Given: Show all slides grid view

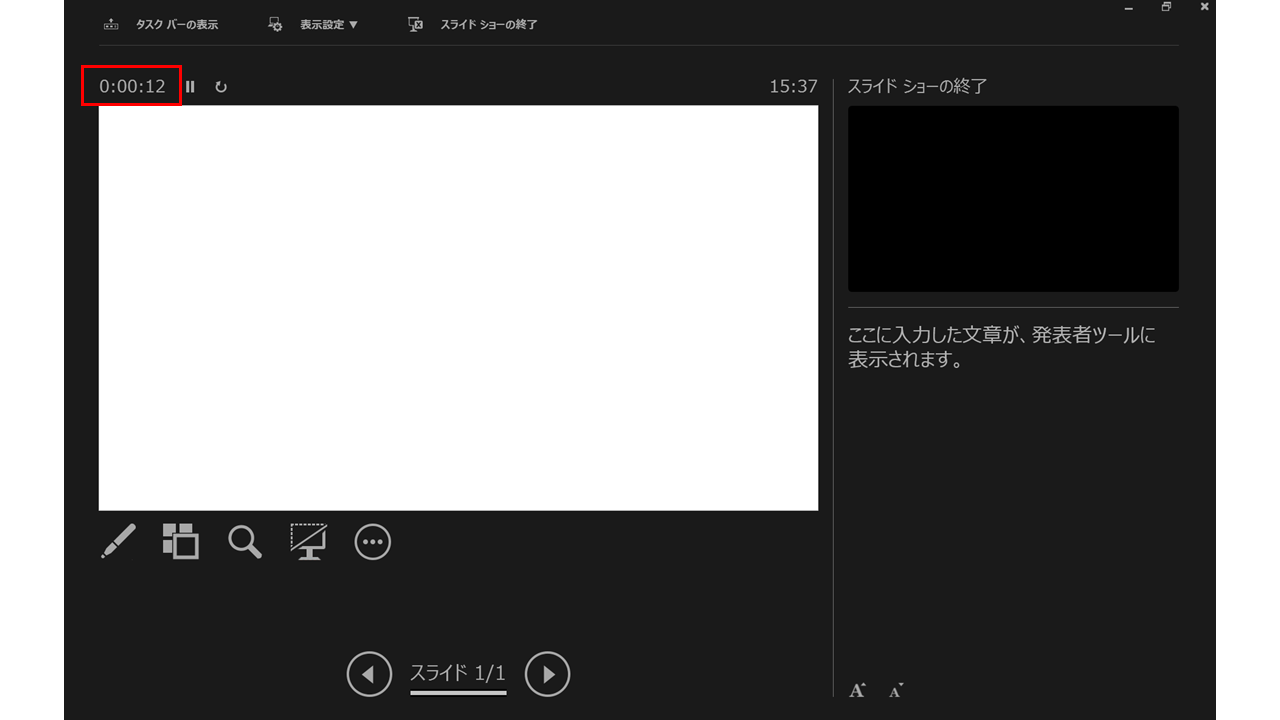Looking at the screenshot, I should coord(181,541).
